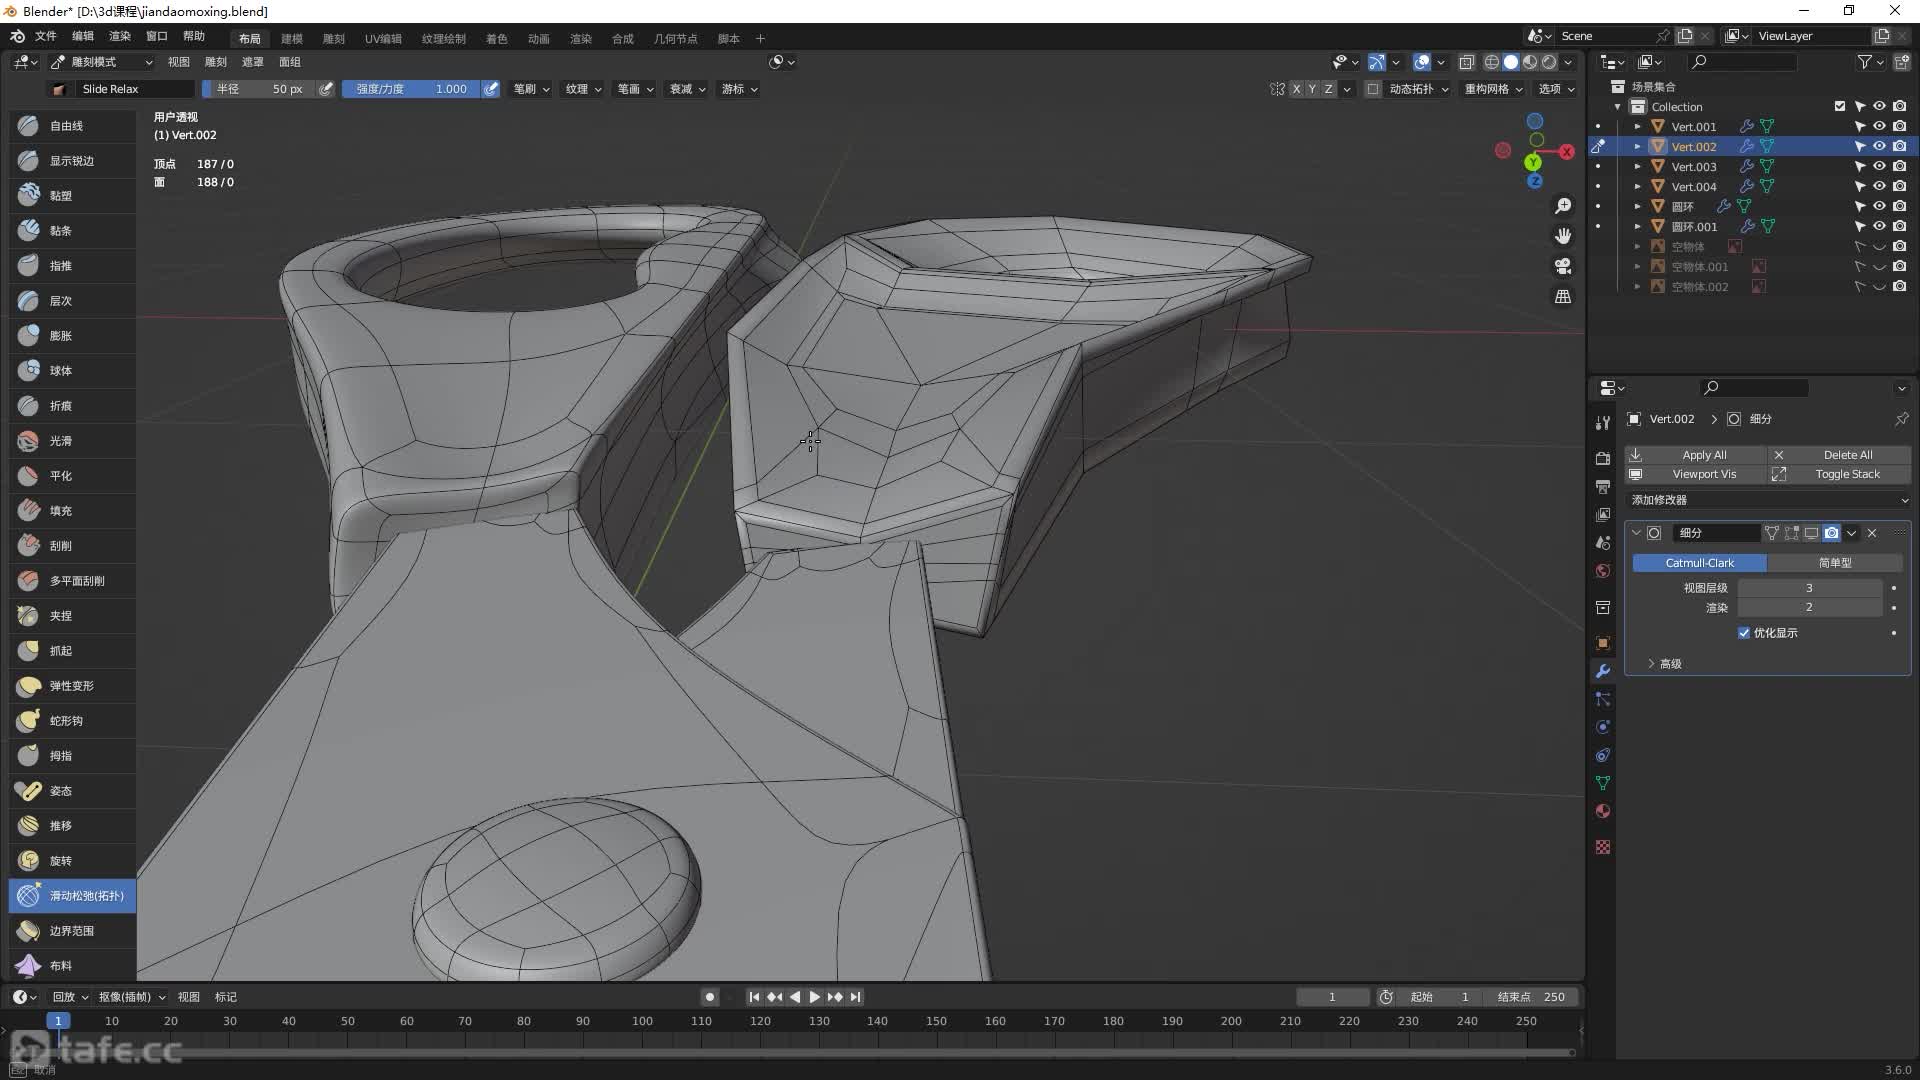1920x1080 pixels.
Task: Play the timeline animation forward
Action: click(815, 997)
